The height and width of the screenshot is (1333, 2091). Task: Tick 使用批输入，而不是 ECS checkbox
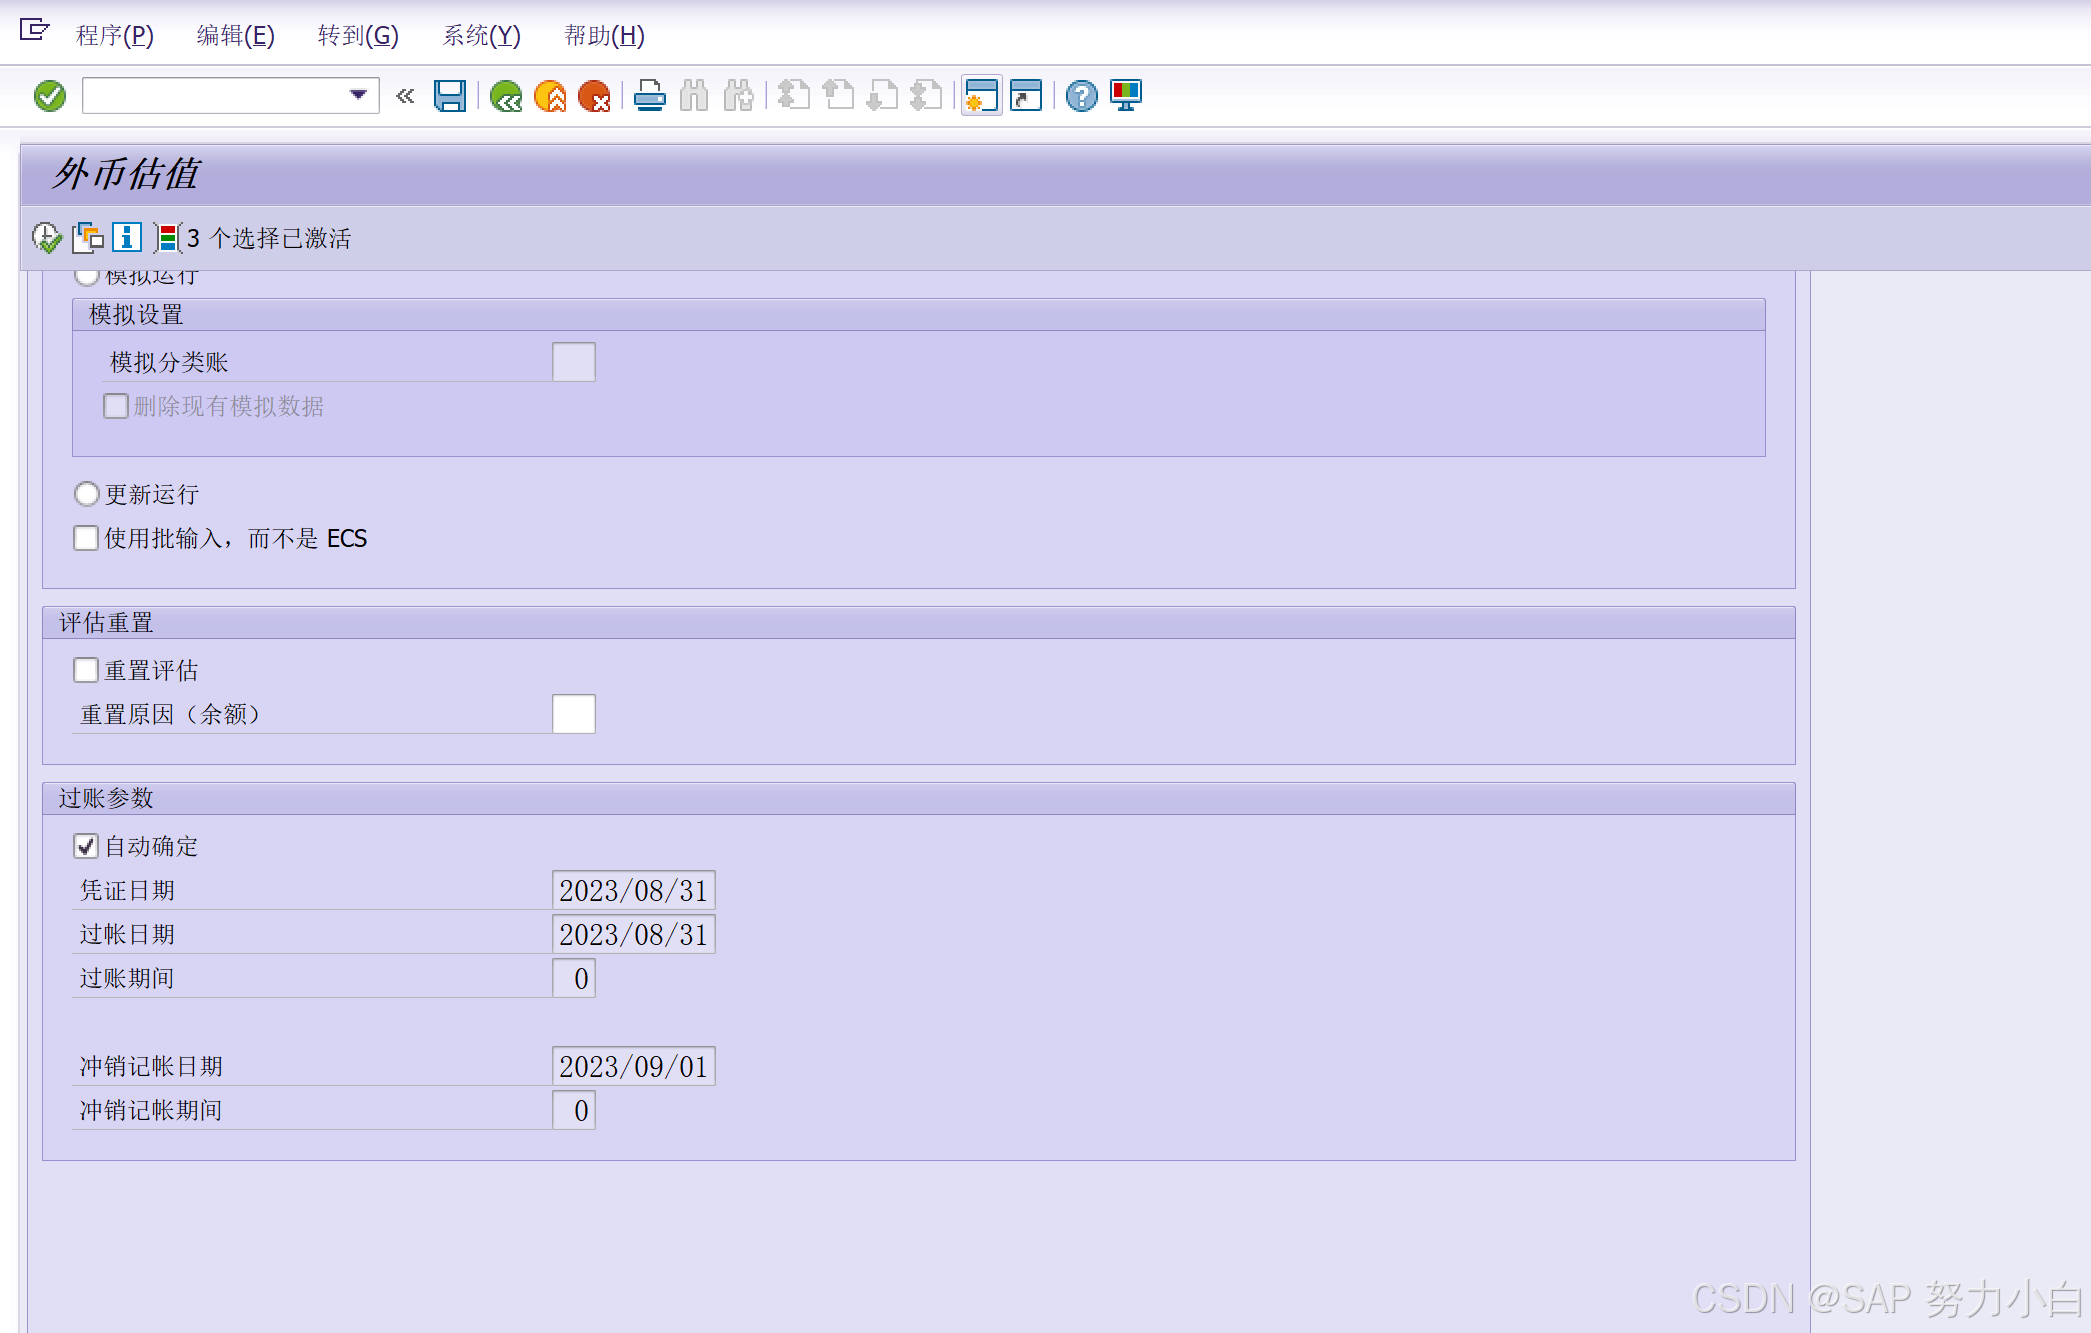[x=86, y=538]
